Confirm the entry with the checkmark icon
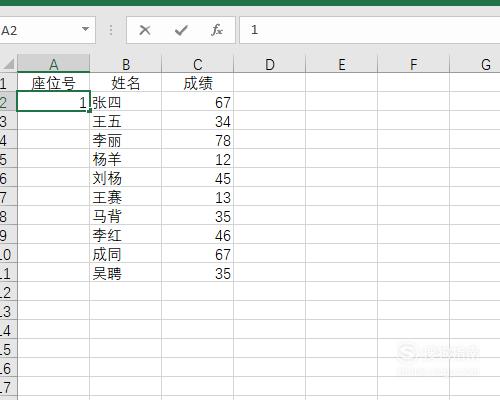This screenshot has width=500, height=400. [181, 30]
